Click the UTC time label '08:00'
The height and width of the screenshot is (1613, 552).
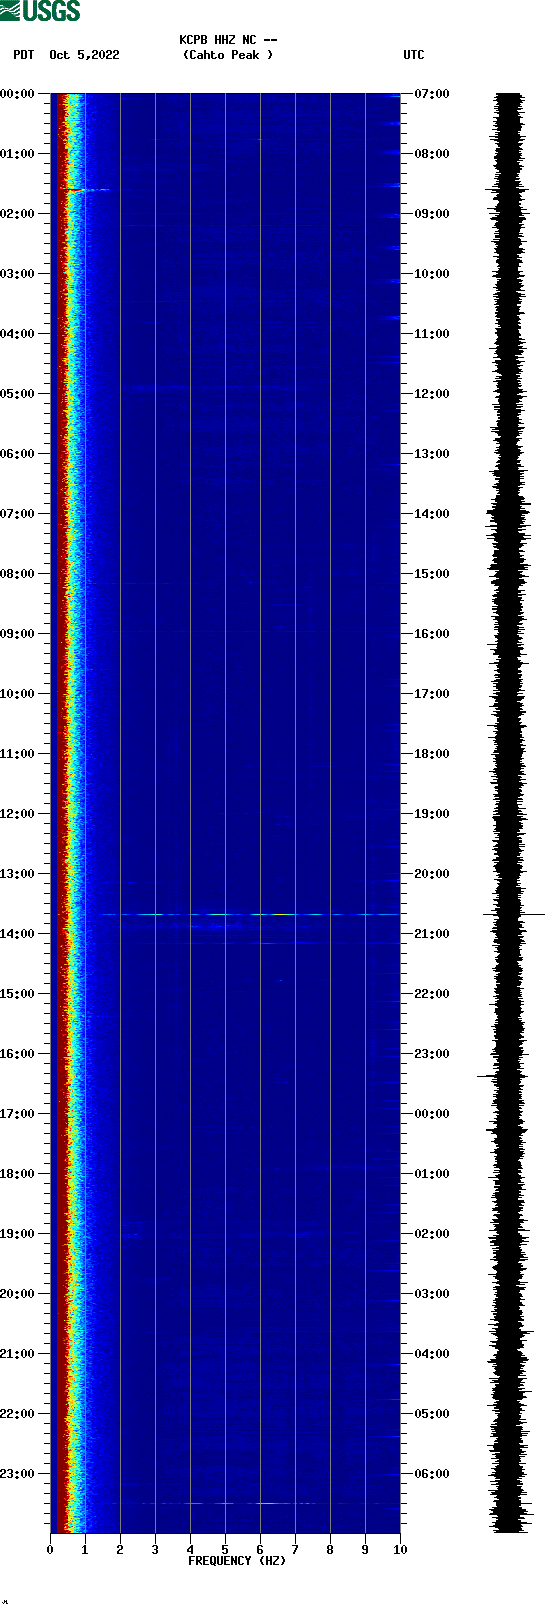(x=432, y=154)
